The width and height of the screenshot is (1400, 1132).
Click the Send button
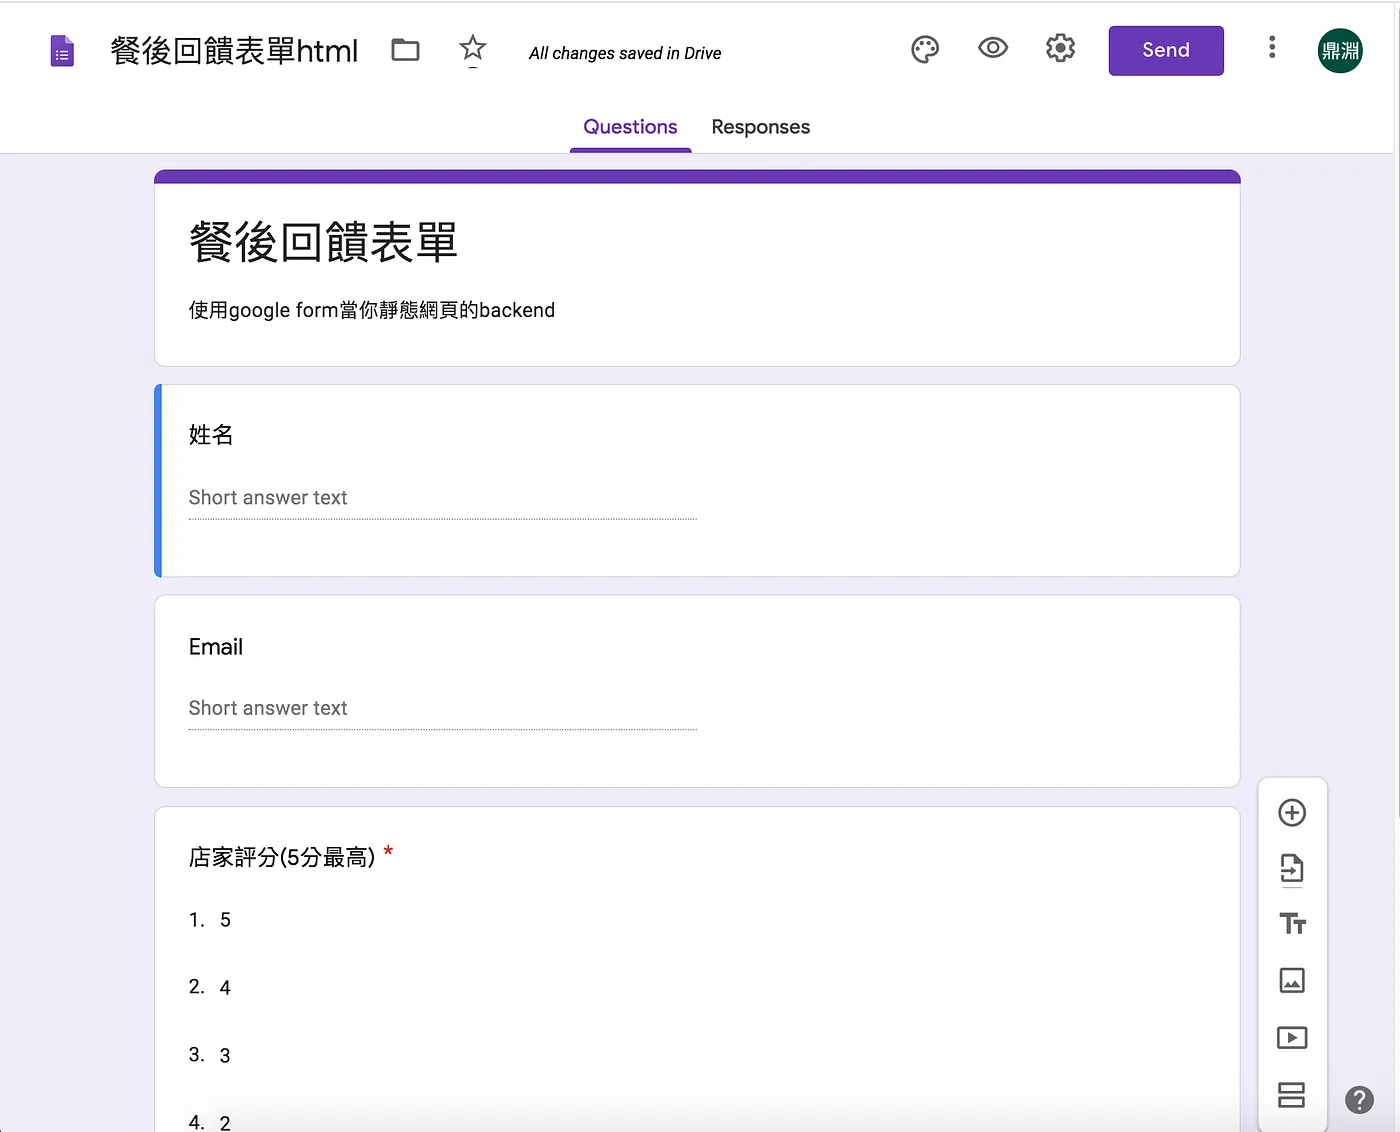pyautogui.click(x=1166, y=51)
